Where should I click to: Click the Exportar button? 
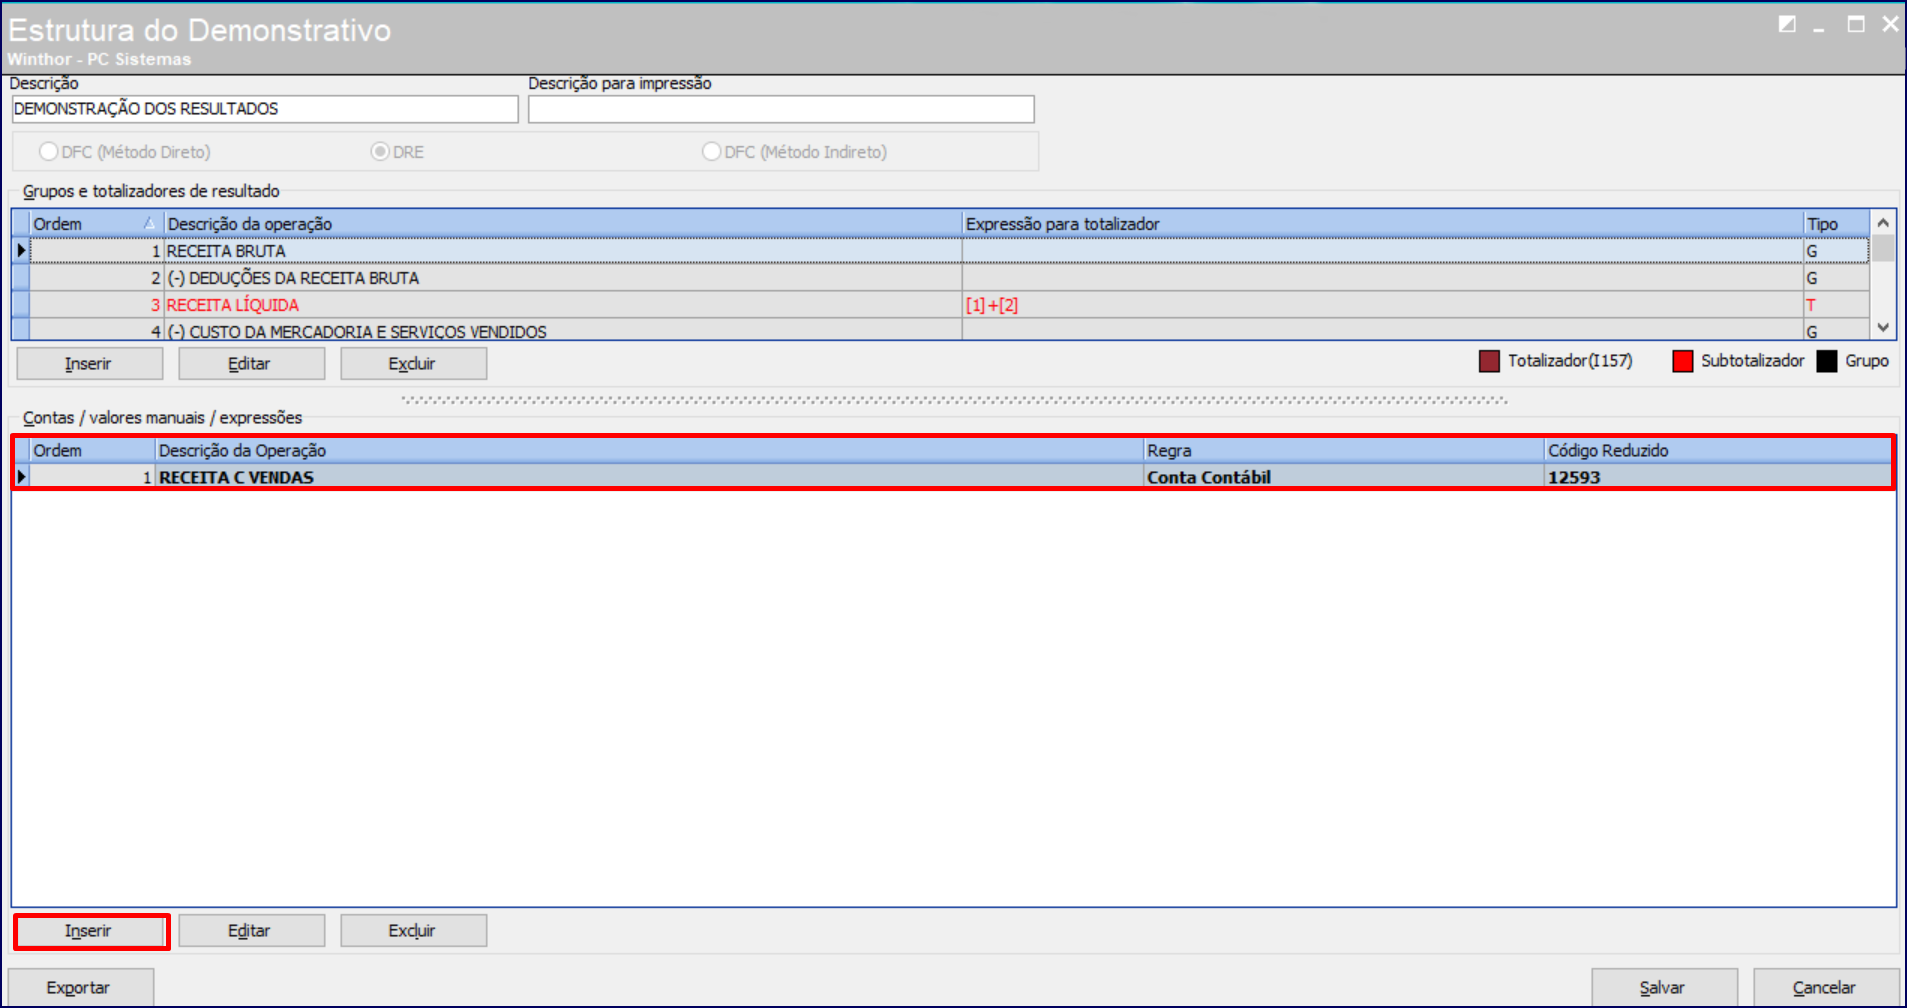click(x=80, y=988)
